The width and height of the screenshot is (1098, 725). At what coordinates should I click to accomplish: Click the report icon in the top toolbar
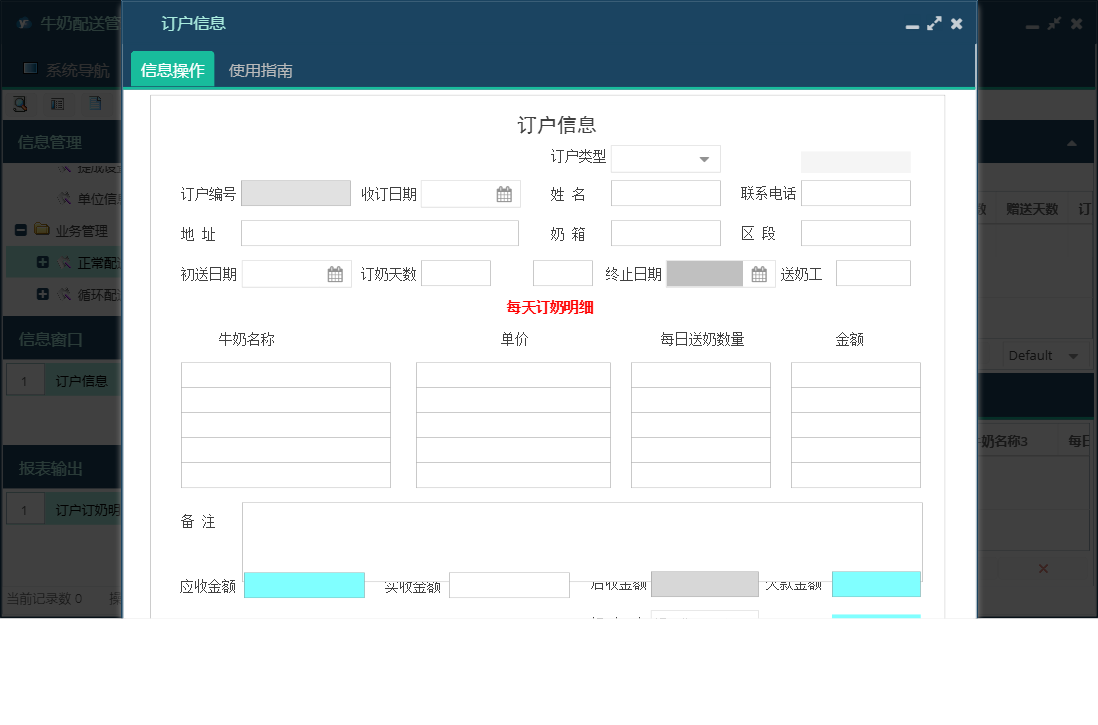[57, 103]
